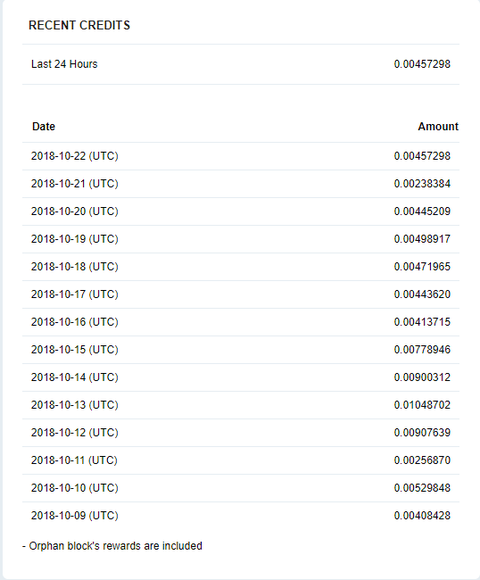This screenshot has width=480, height=580.
Task: Select the 2018-10-11 (UTC) row
Action: tap(241, 460)
